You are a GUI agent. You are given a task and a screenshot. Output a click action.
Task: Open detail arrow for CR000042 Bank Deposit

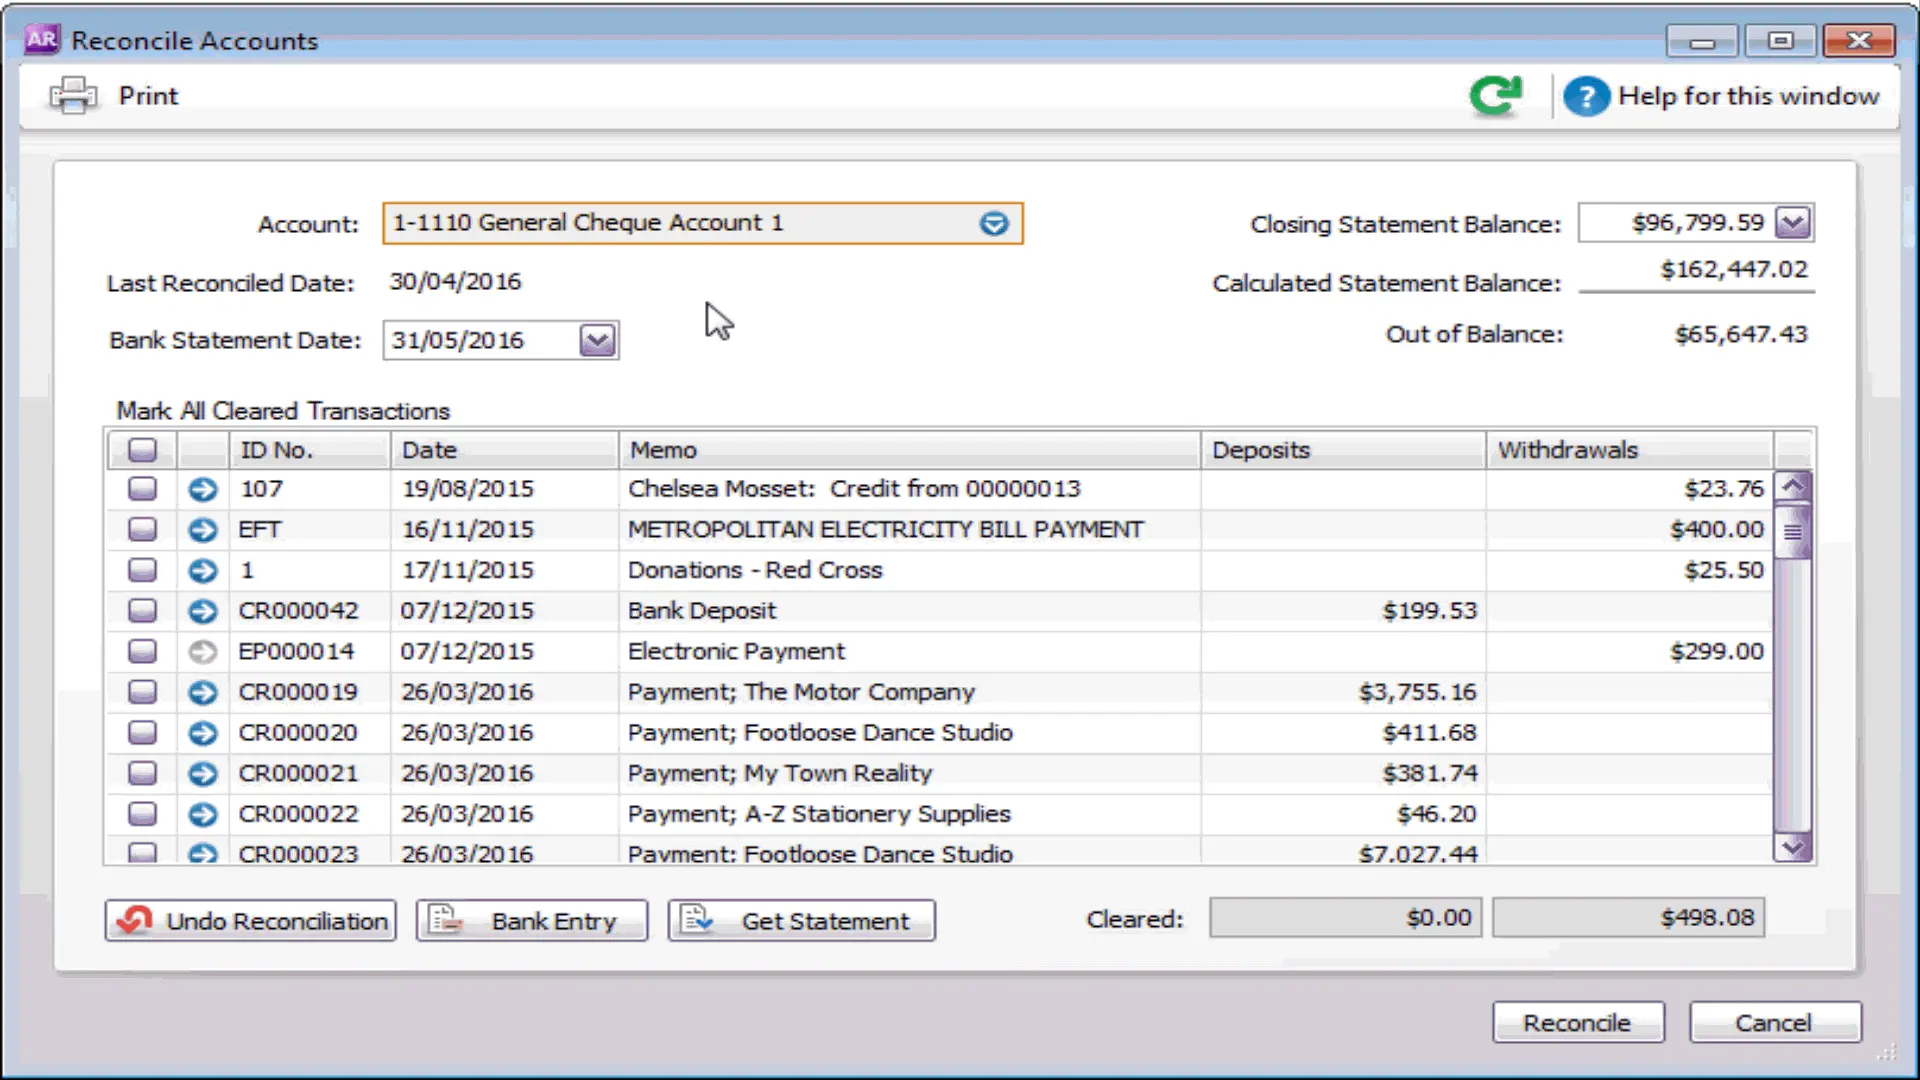[203, 611]
